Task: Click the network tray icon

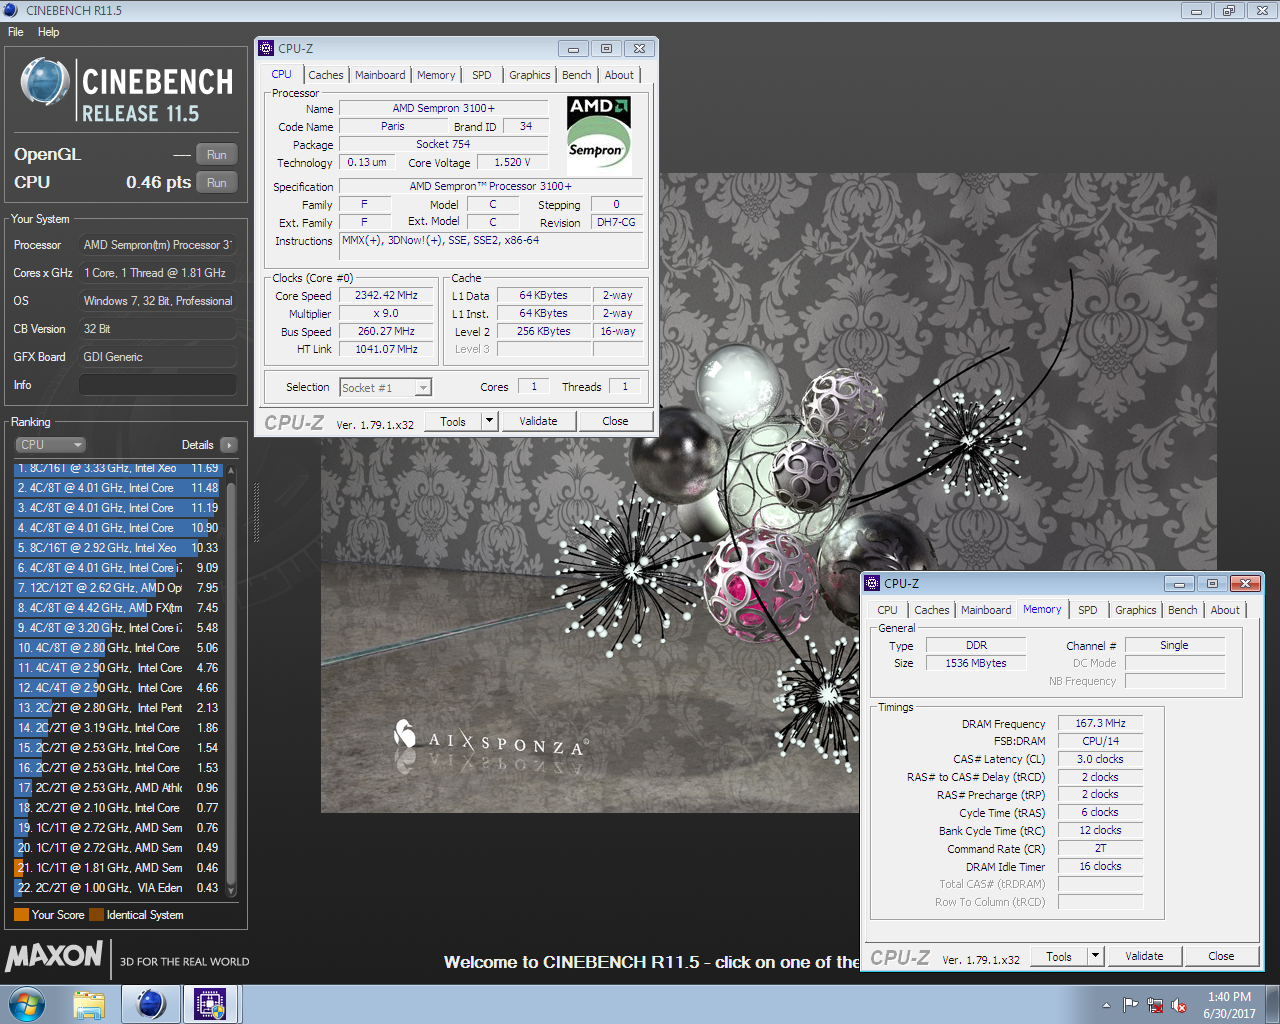Action: point(1155,1005)
